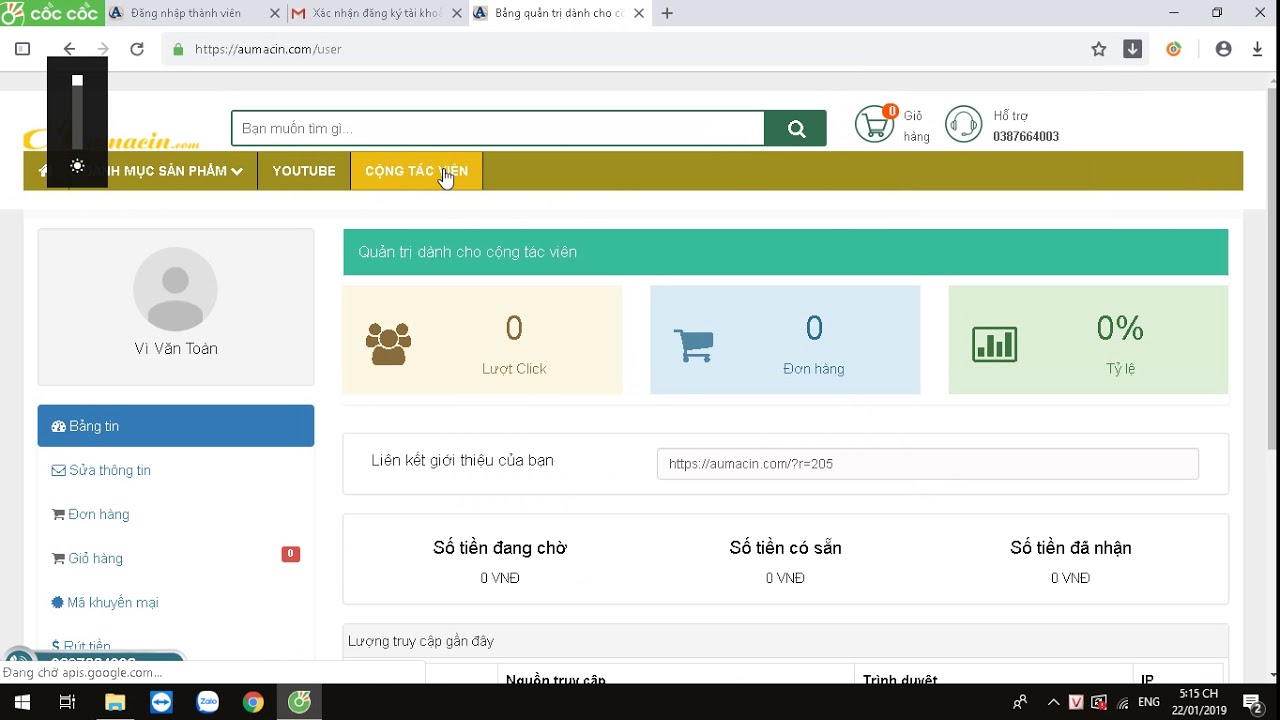This screenshot has height=720, width=1280.
Task: Open Zalo from the taskbar
Action: pos(207,702)
